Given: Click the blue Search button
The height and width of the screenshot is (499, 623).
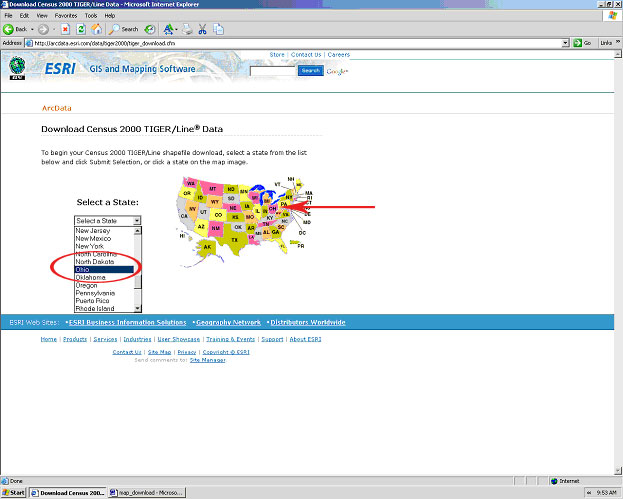Looking at the screenshot, I should pyautogui.click(x=311, y=71).
